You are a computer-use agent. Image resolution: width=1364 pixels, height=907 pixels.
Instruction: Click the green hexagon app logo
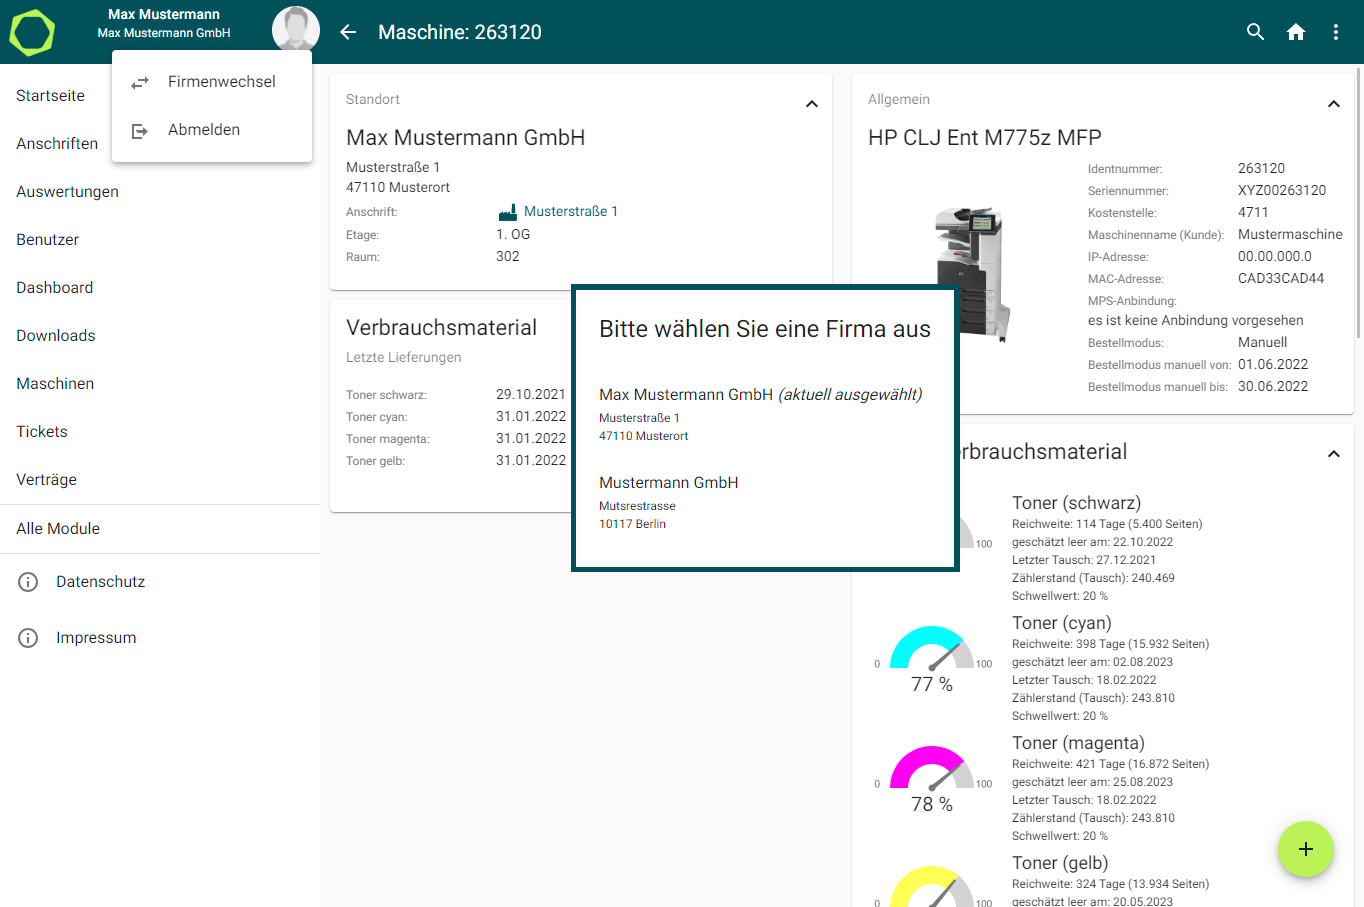click(x=32, y=32)
